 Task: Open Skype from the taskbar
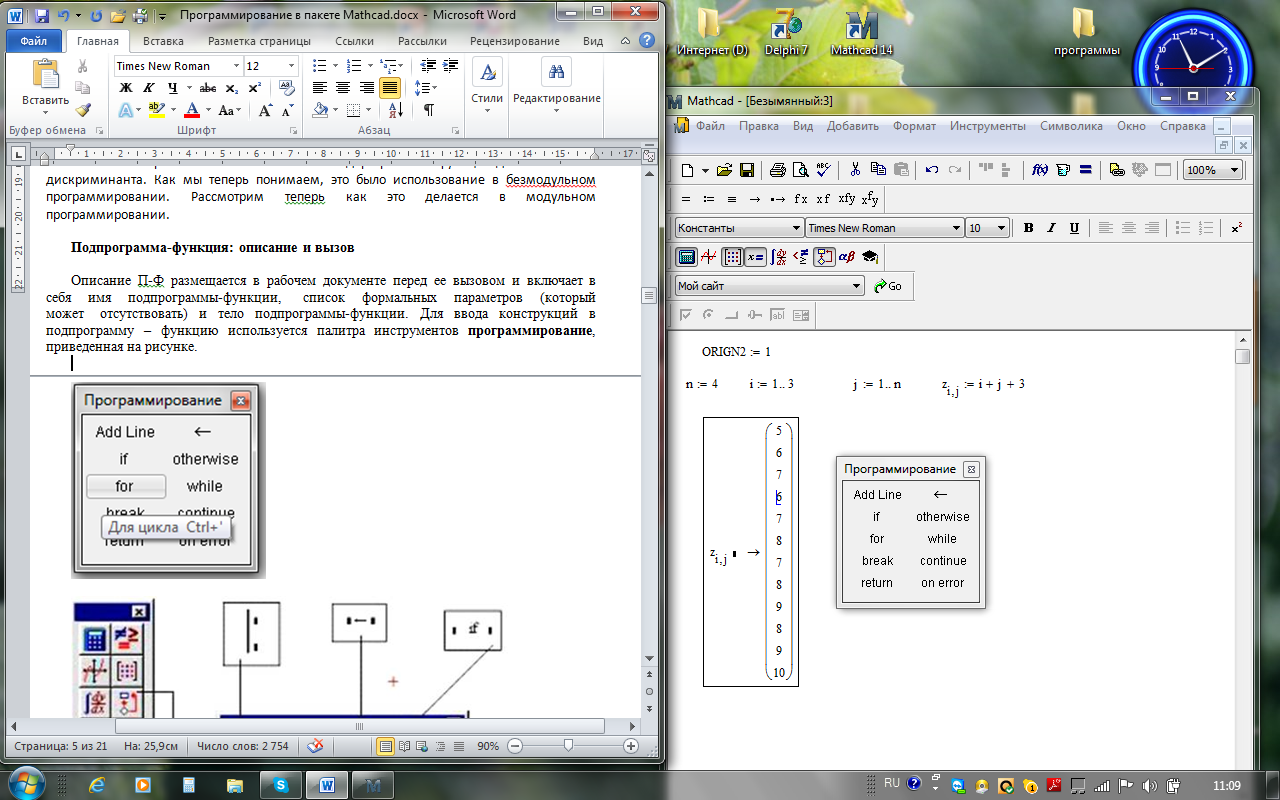(x=280, y=785)
